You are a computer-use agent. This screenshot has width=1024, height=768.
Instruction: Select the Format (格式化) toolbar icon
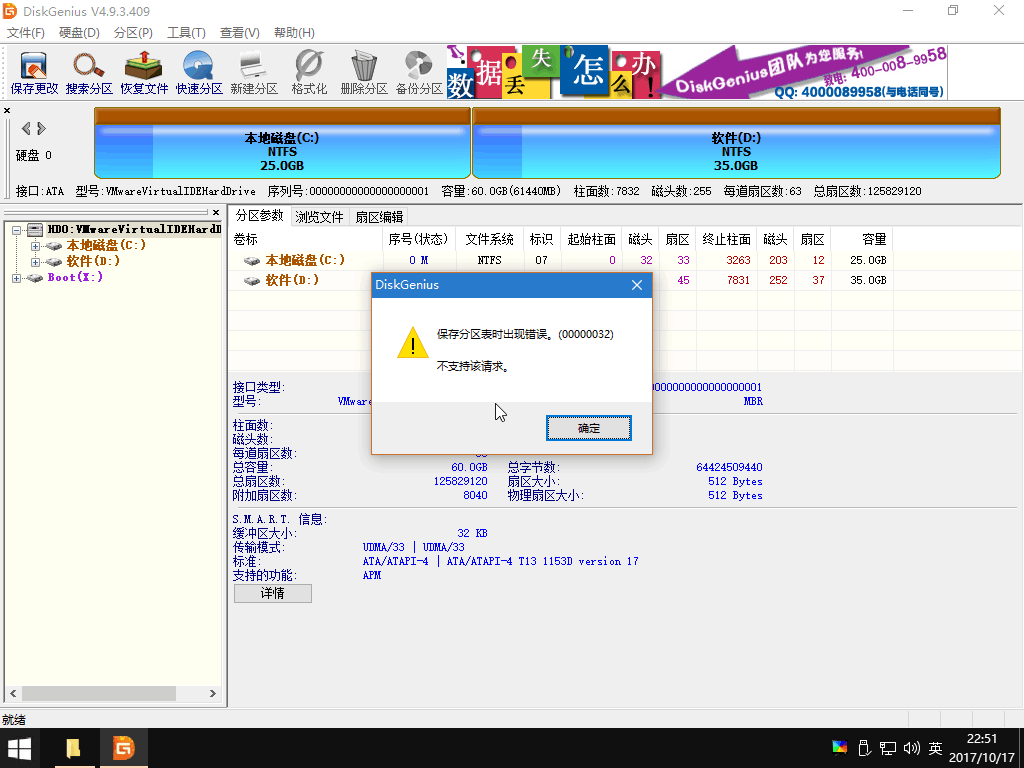pyautogui.click(x=309, y=72)
